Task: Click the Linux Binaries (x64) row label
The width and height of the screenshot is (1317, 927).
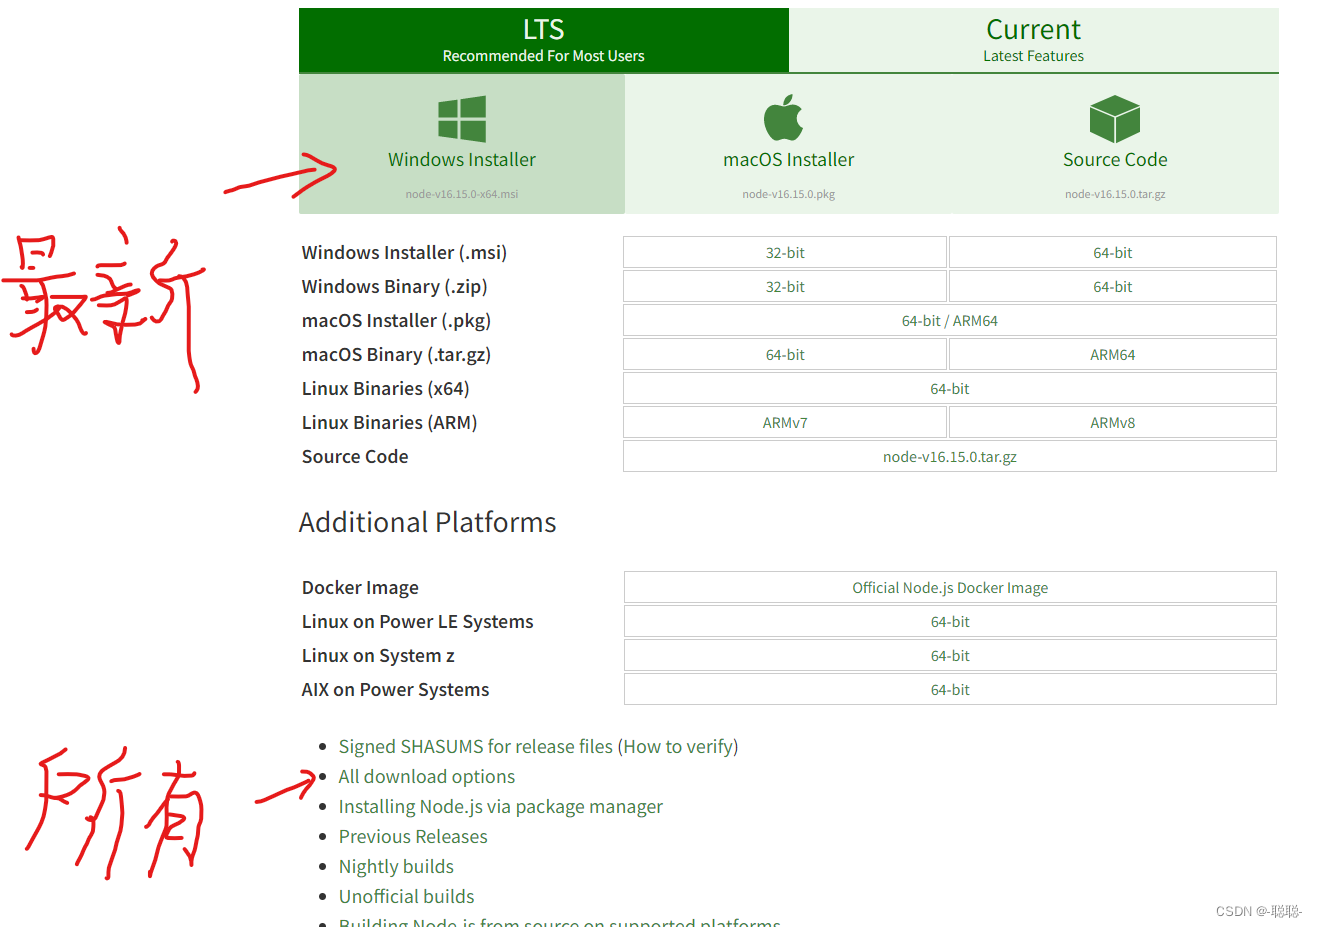Action: tap(385, 389)
